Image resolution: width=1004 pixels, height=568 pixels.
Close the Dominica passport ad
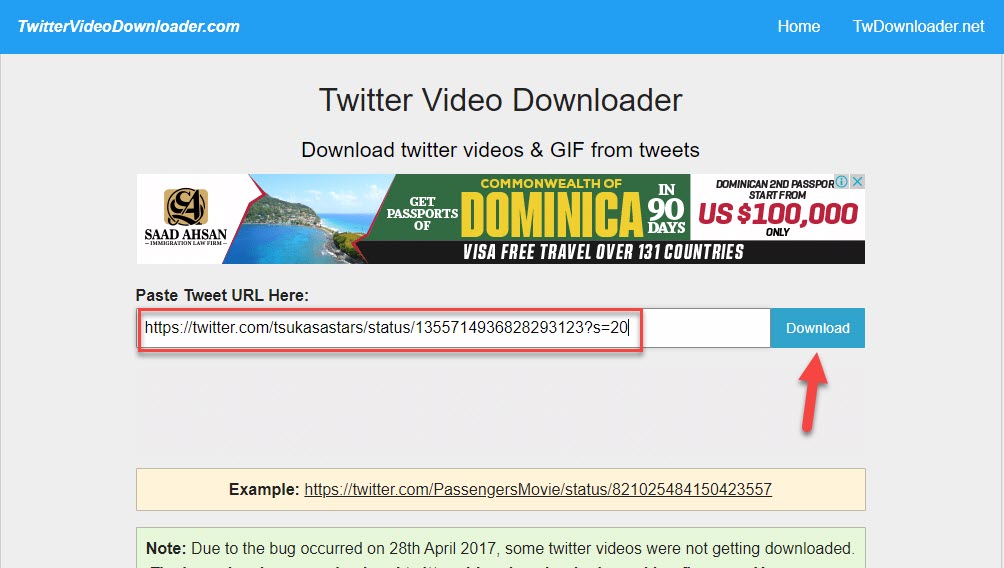[857, 182]
